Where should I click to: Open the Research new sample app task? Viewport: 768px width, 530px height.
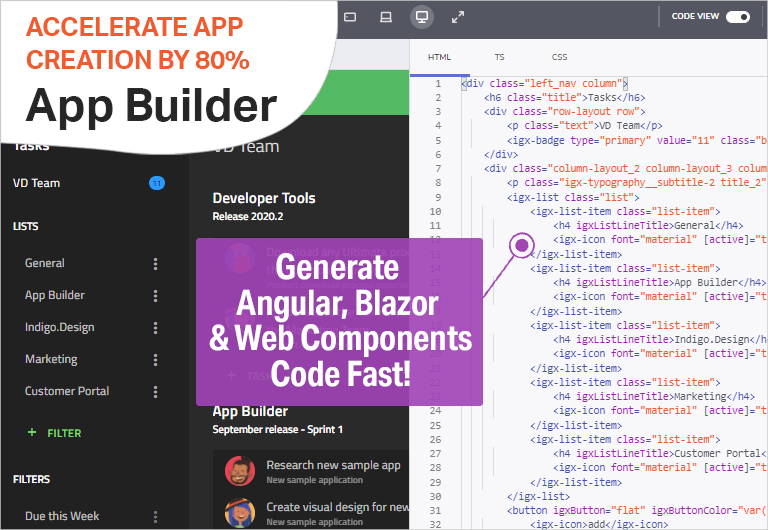point(334,465)
